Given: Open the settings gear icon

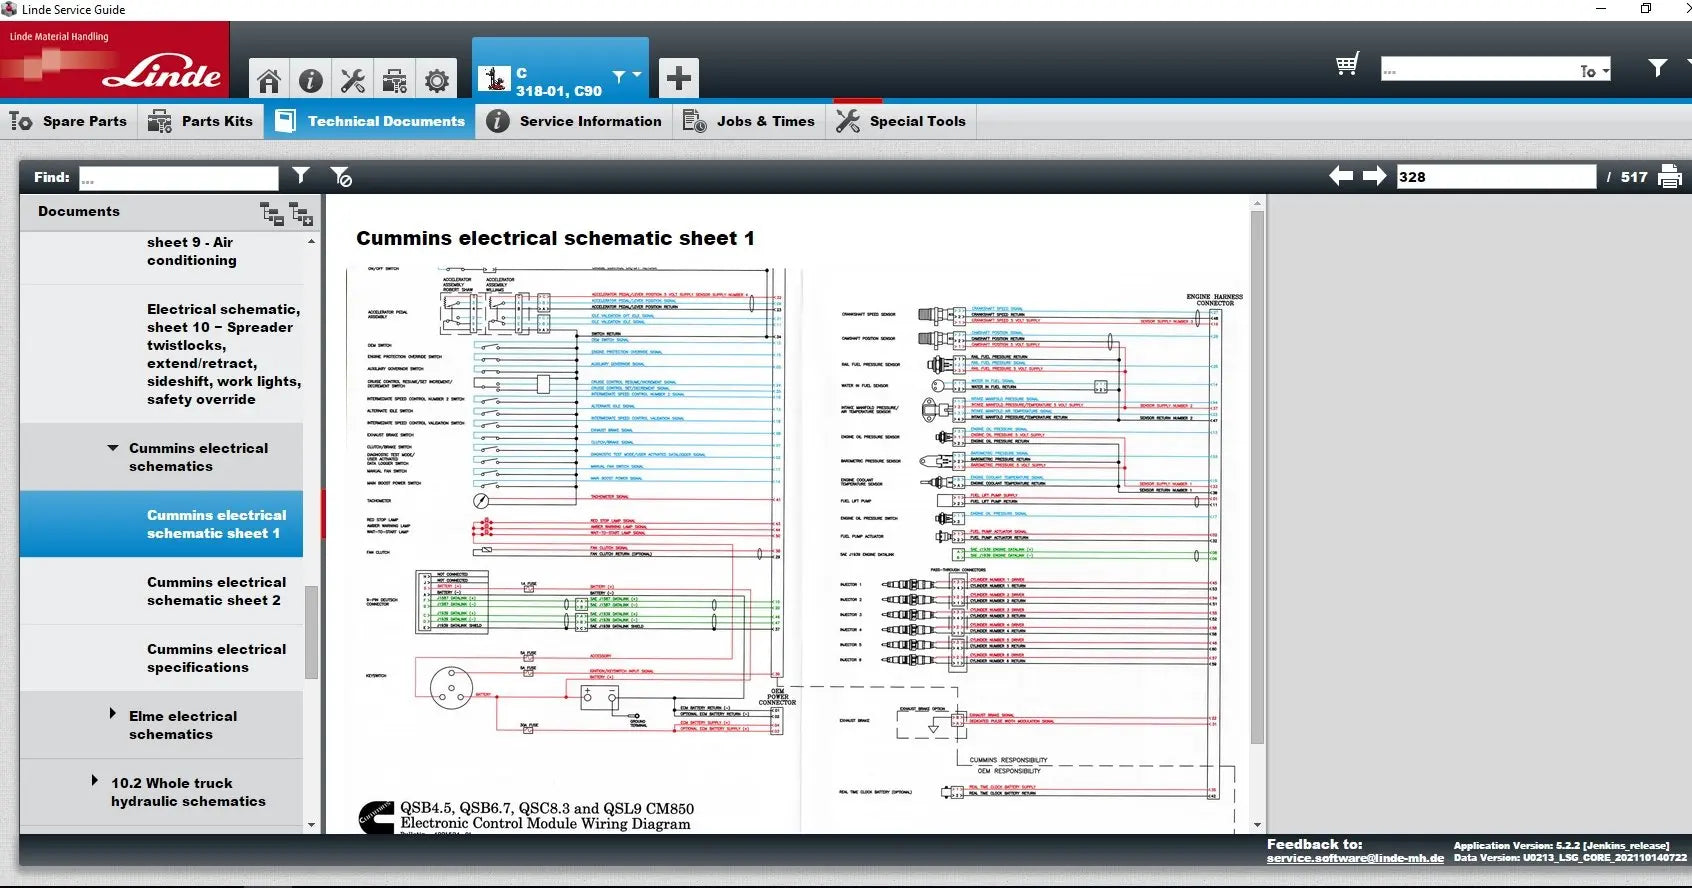Looking at the screenshot, I should click(x=437, y=80).
